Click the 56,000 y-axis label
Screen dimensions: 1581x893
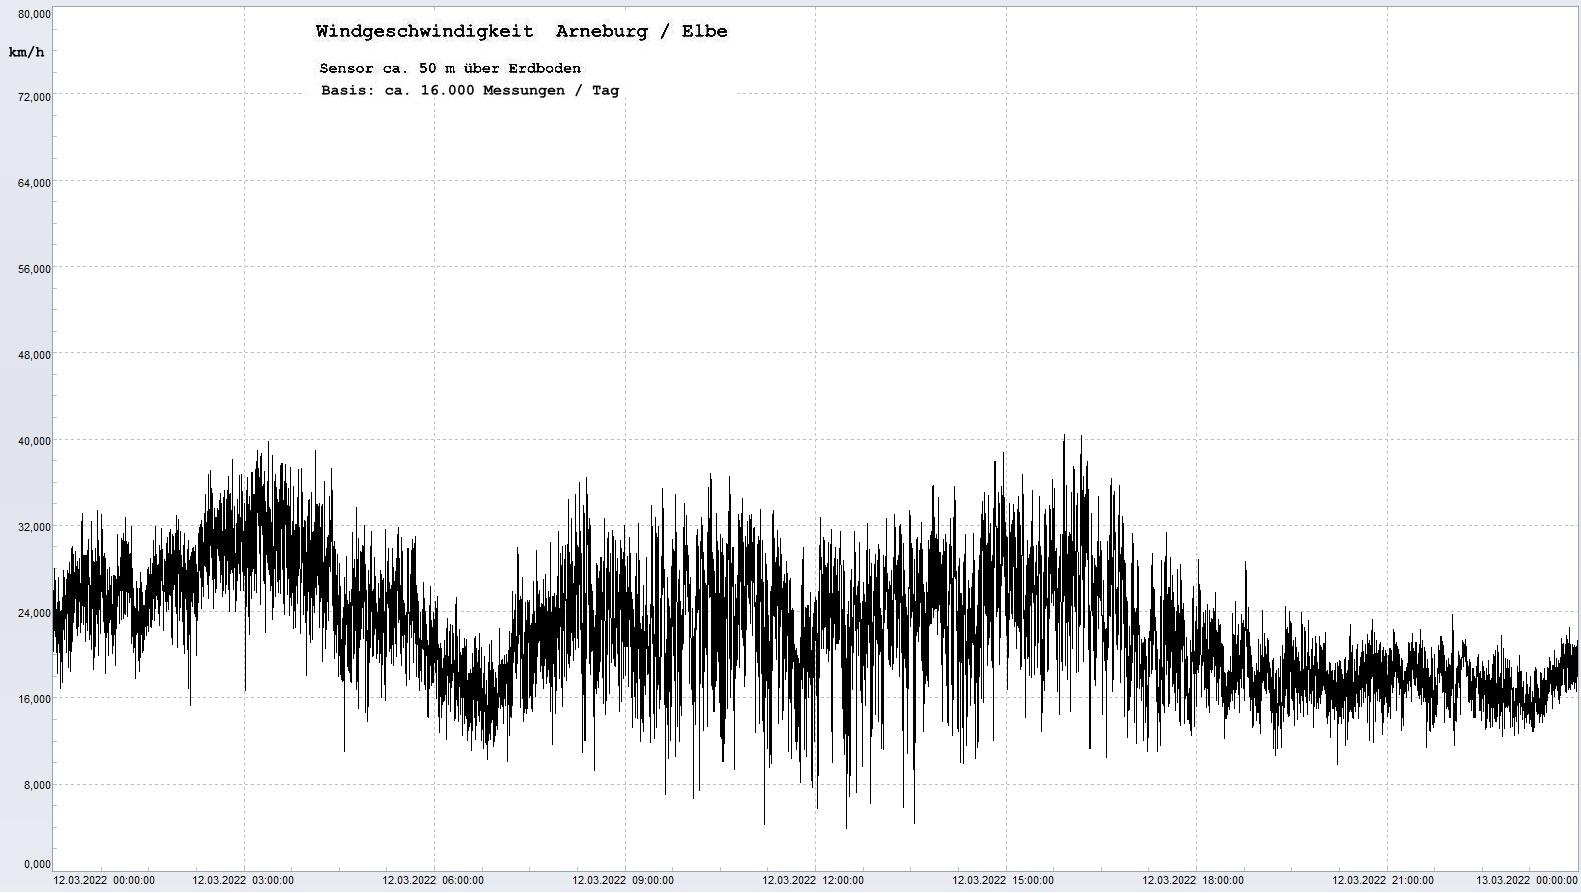(x=34, y=269)
